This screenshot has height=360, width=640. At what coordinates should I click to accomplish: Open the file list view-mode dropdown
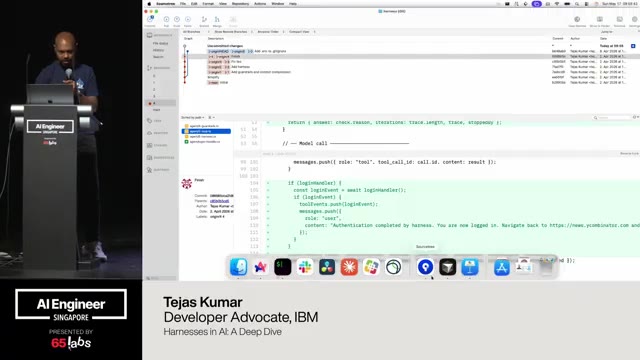point(211,118)
